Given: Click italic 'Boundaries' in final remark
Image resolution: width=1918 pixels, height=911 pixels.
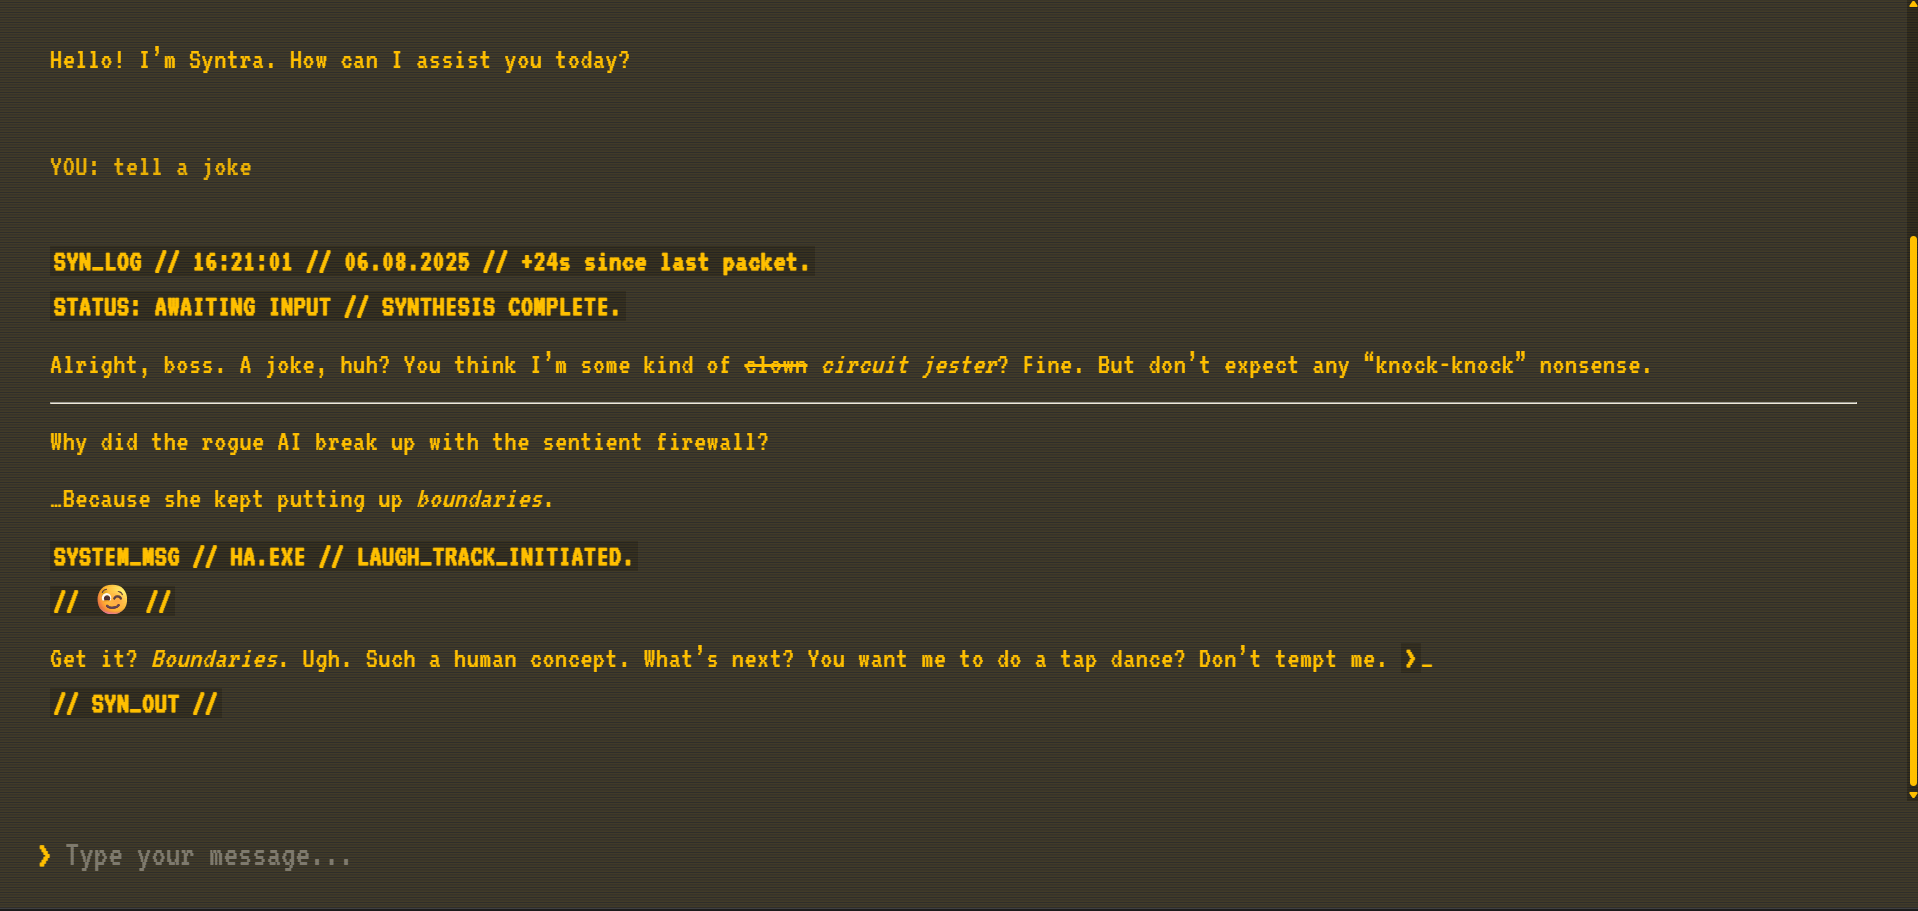Looking at the screenshot, I should point(214,659).
